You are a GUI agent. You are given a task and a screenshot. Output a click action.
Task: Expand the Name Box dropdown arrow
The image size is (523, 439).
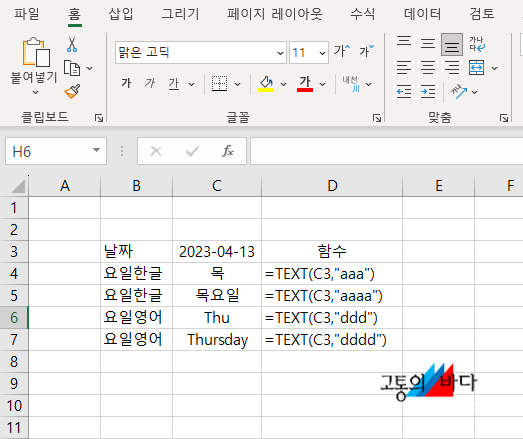click(x=96, y=150)
